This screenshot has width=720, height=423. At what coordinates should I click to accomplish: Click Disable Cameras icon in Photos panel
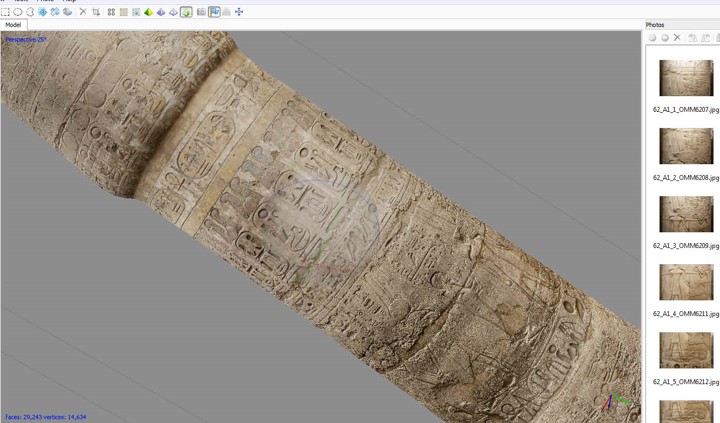point(664,38)
